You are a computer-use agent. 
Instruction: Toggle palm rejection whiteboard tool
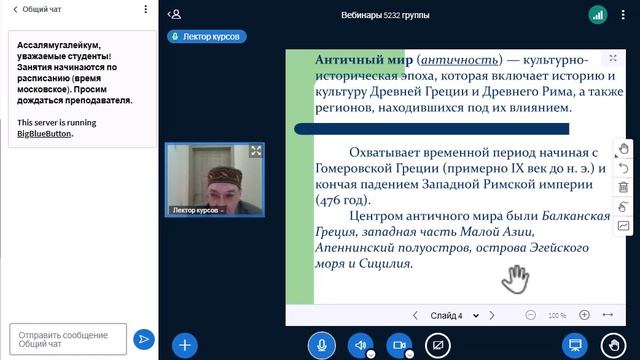[x=623, y=207]
